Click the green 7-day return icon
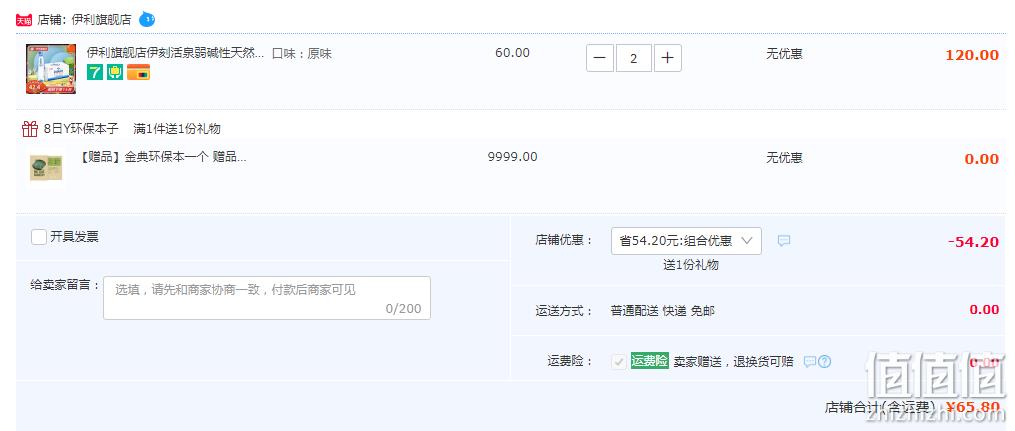 [x=95, y=72]
